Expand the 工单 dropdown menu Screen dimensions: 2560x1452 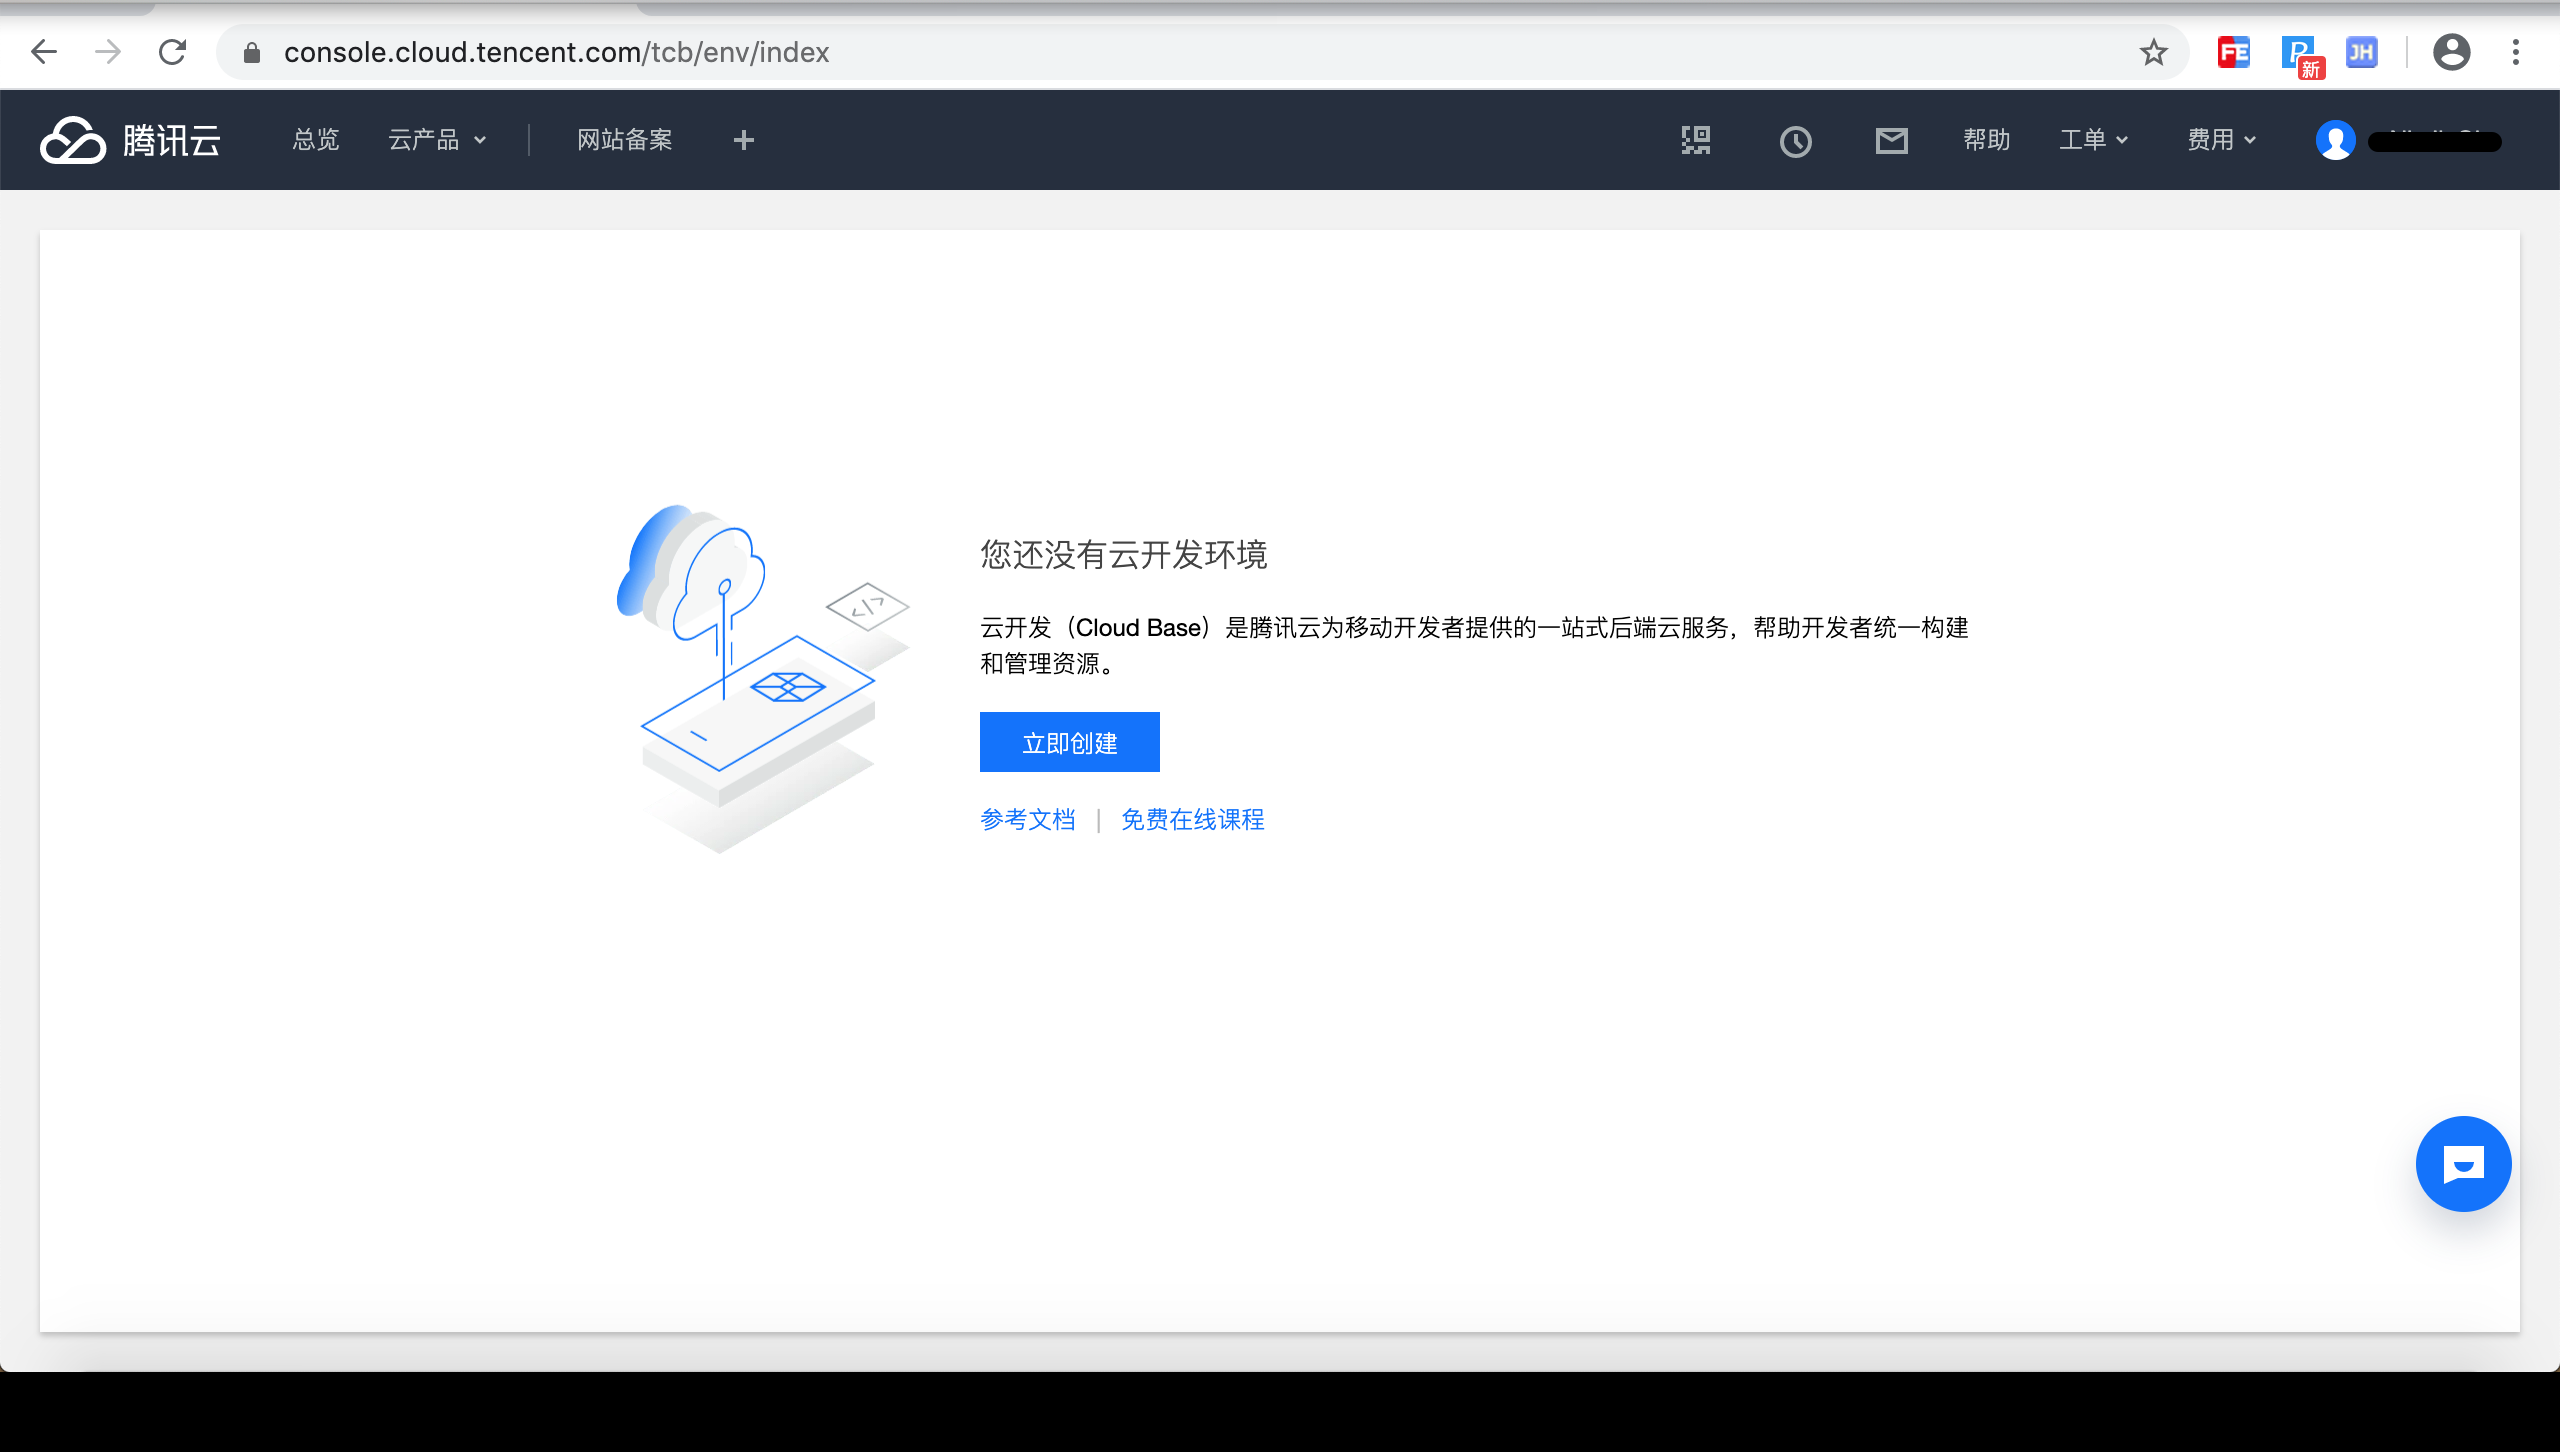pos(2093,140)
